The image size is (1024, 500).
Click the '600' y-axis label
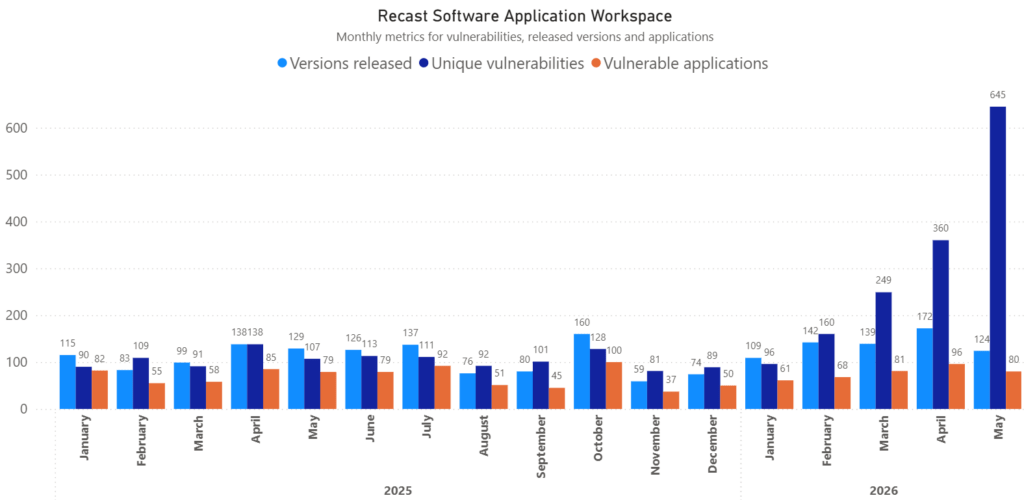[17, 128]
